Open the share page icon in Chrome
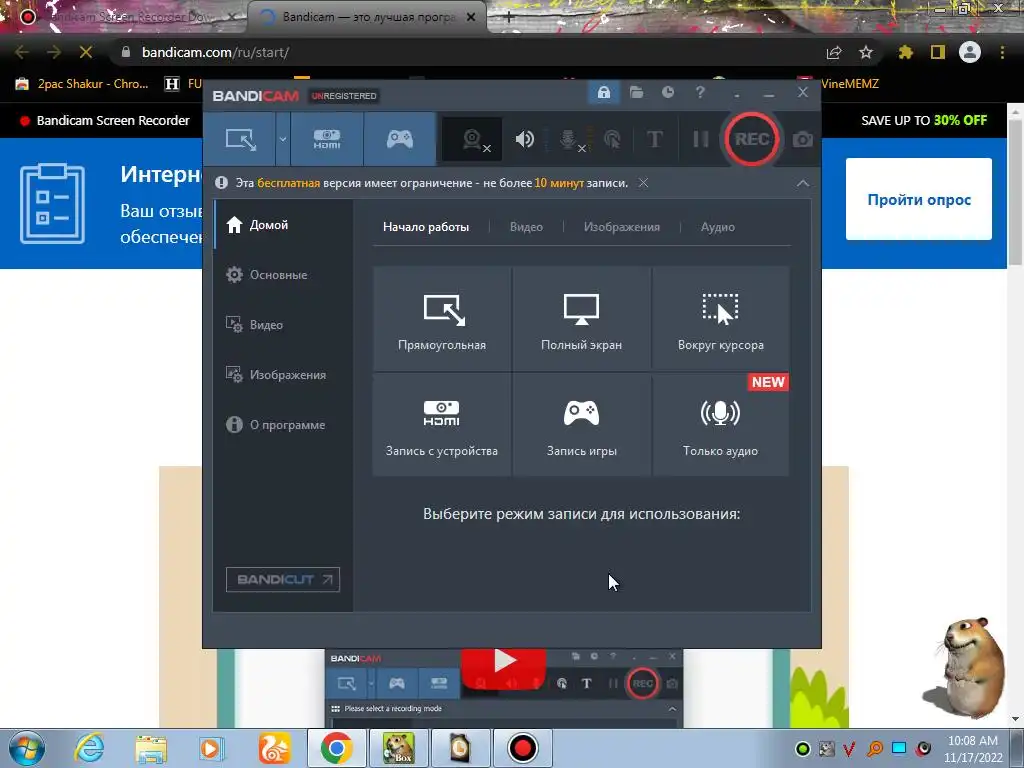1024x768 pixels. click(833, 52)
